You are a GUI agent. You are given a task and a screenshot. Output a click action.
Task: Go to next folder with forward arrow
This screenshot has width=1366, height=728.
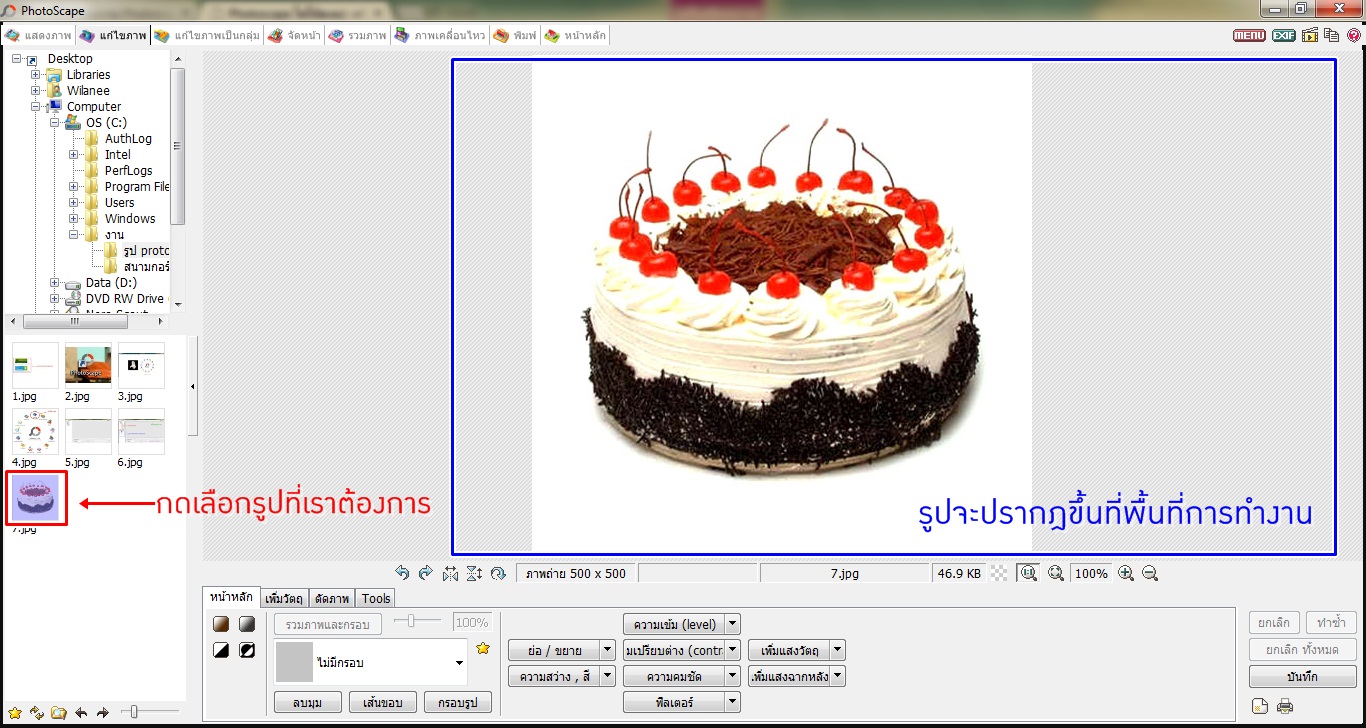click(x=102, y=713)
